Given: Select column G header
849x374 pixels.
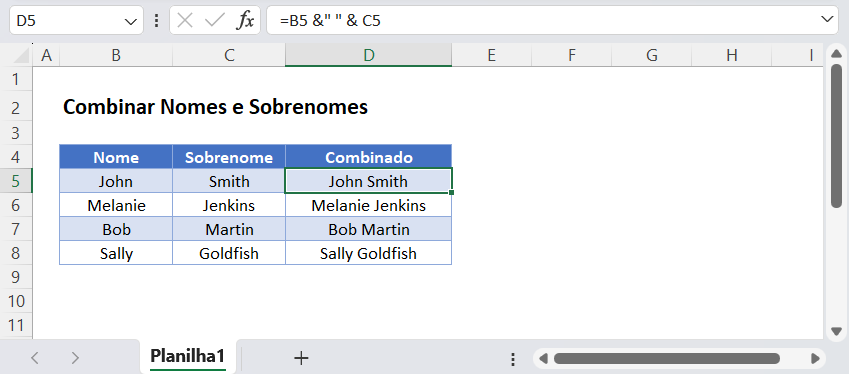Looking at the screenshot, I should (x=652, y=55).
